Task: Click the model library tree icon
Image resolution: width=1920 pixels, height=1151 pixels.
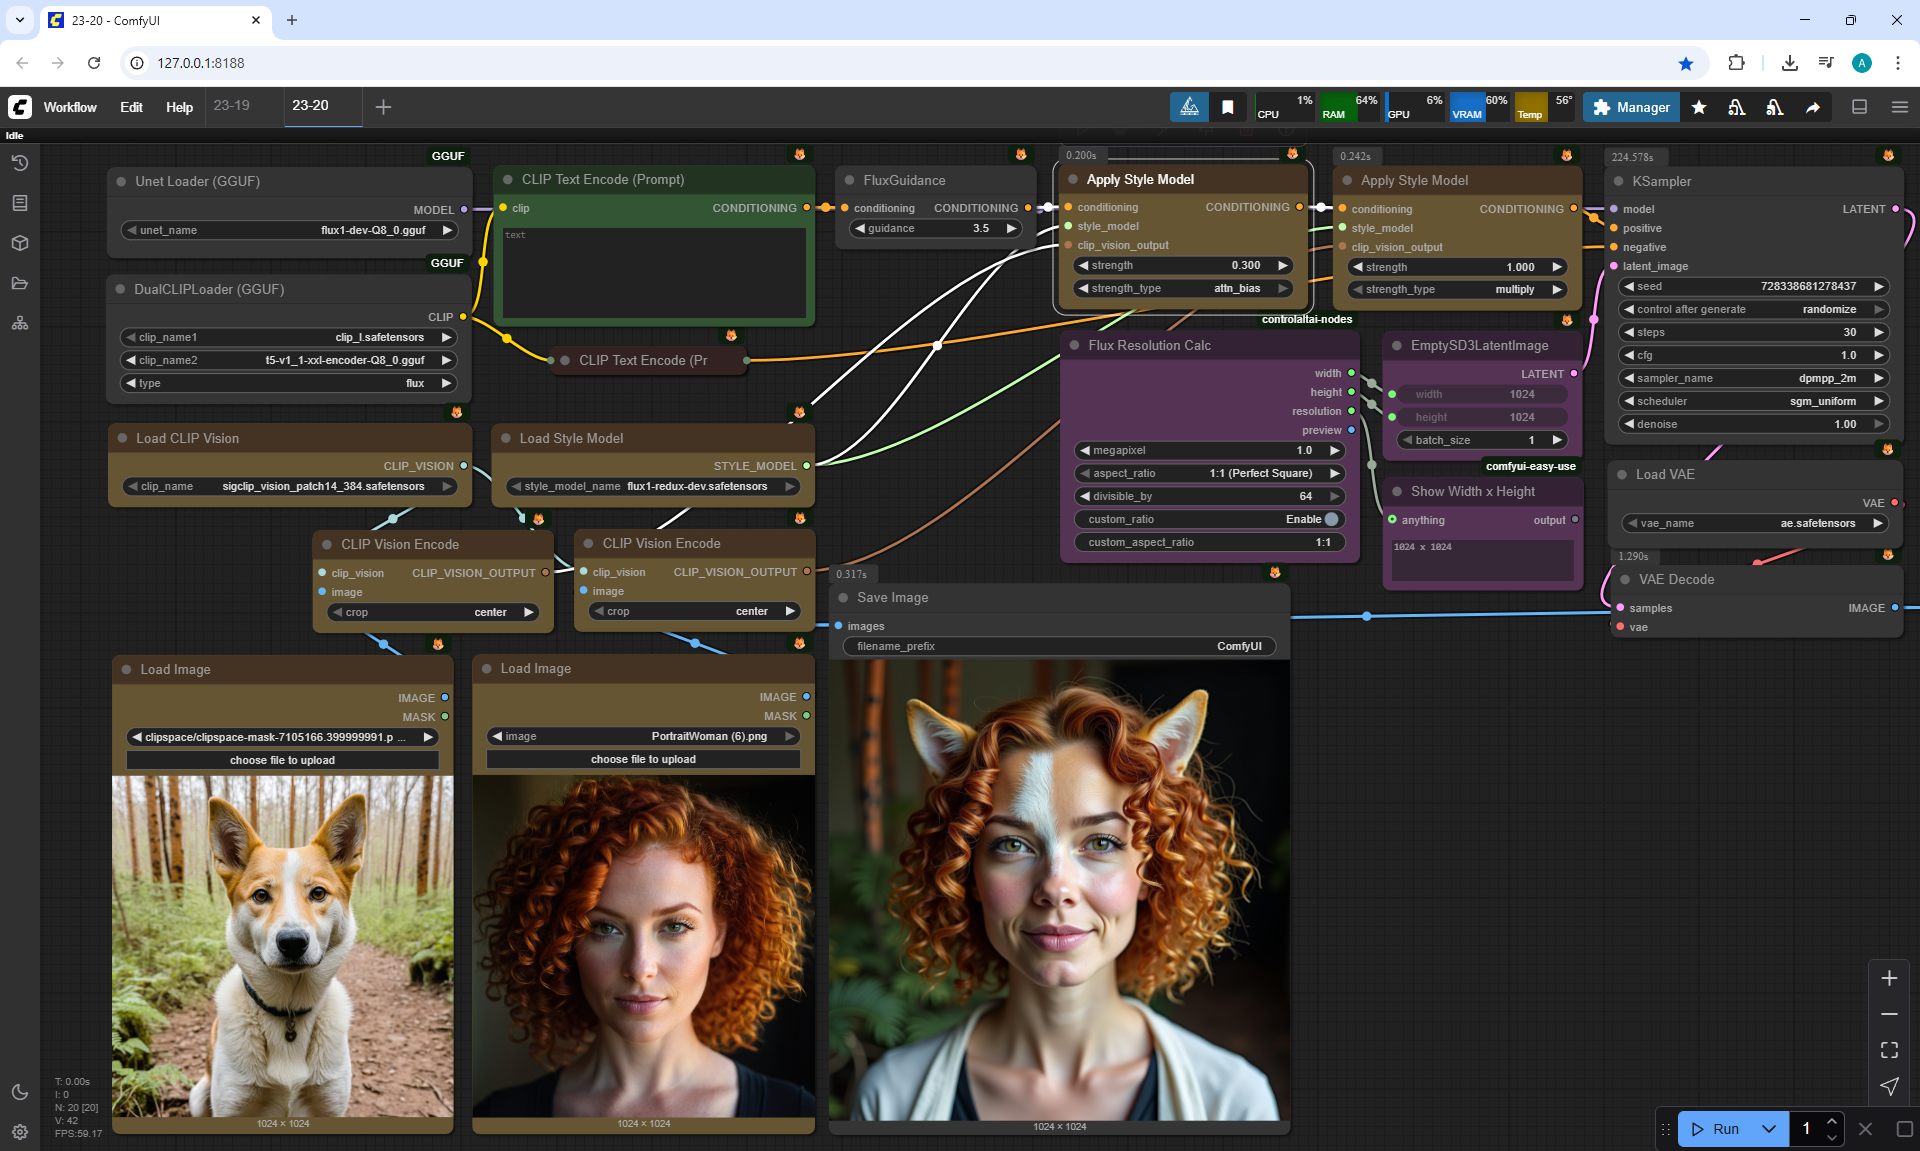Action: point(20,323)
